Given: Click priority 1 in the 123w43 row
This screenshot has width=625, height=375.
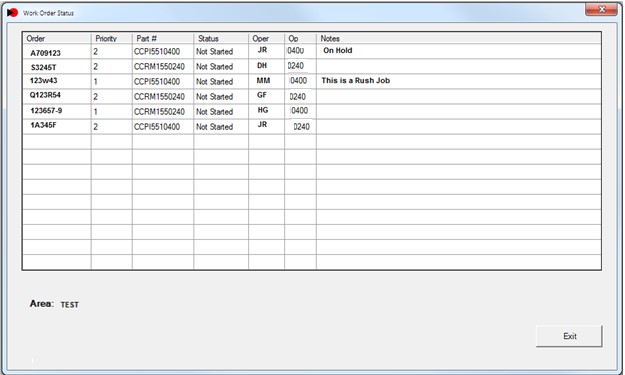Looking at the screenshot, I should point(96,82).
